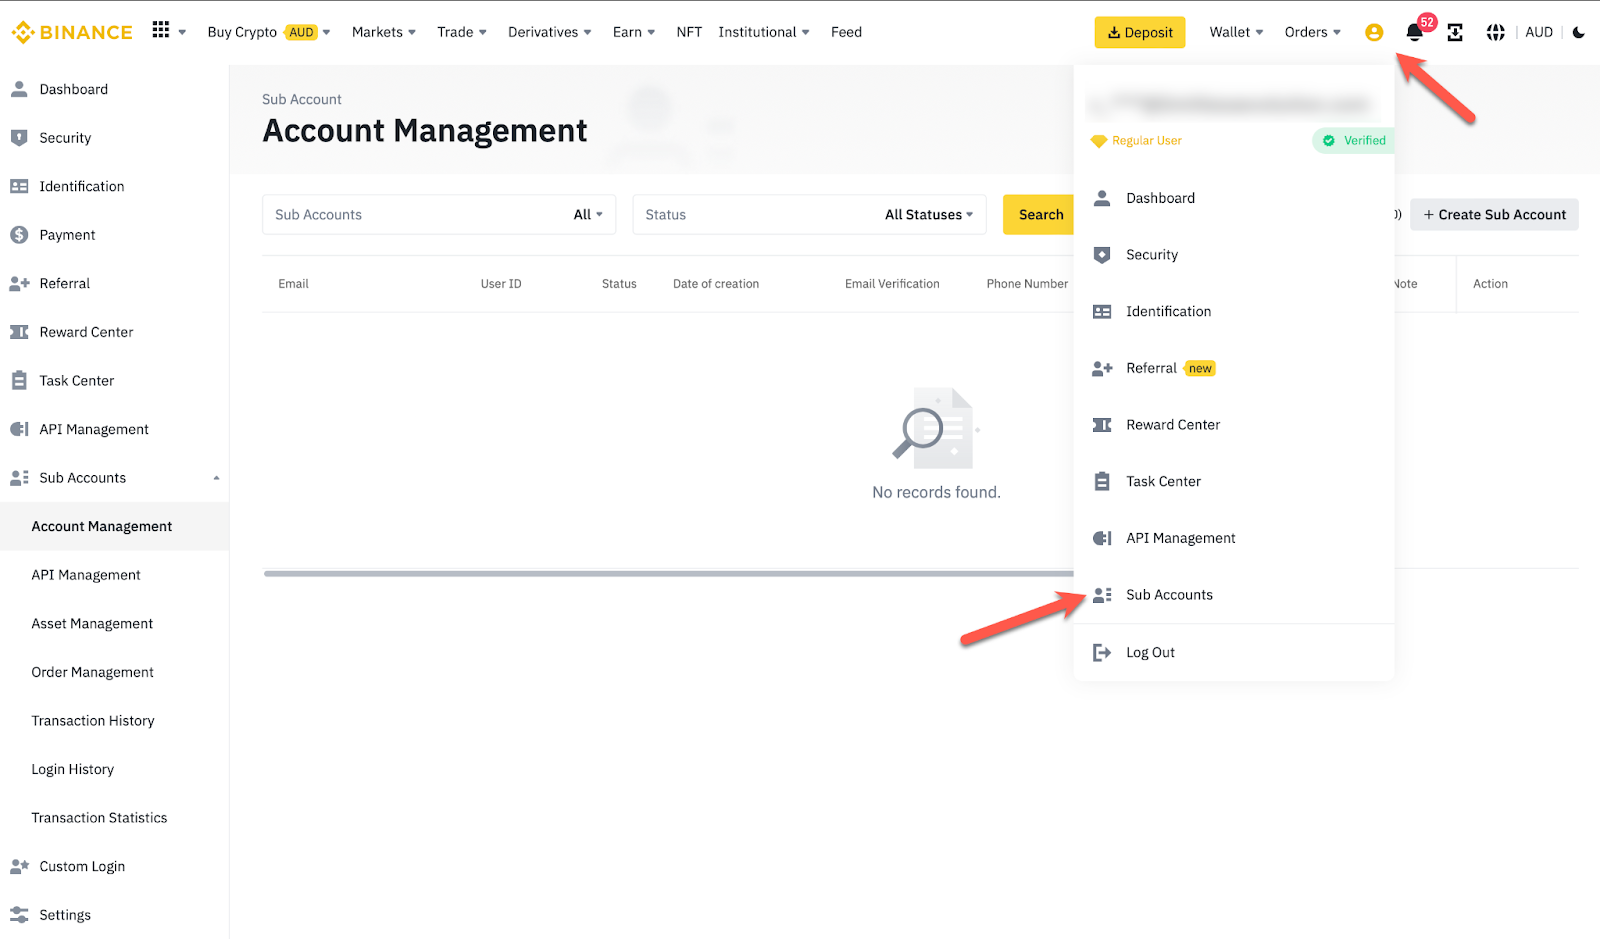This screenshot has width=1600, height=946.
Task: Click the yellow Search button
Action: click(x=1040, y=215)
